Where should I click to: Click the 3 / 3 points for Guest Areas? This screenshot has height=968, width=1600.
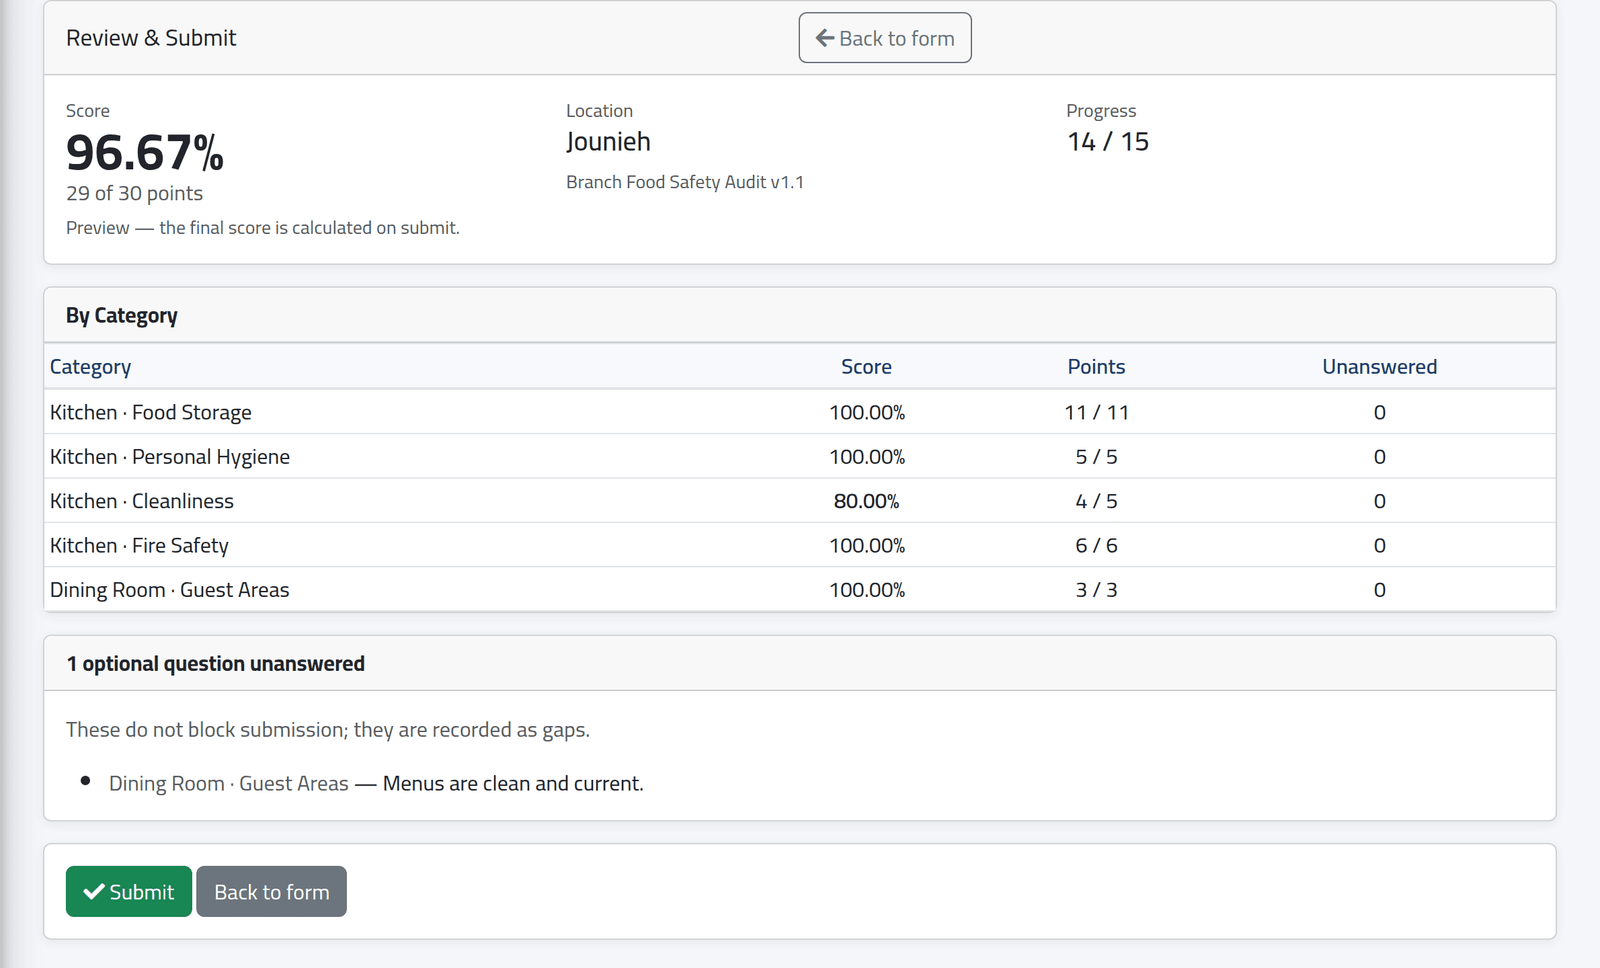point(1096,590)
